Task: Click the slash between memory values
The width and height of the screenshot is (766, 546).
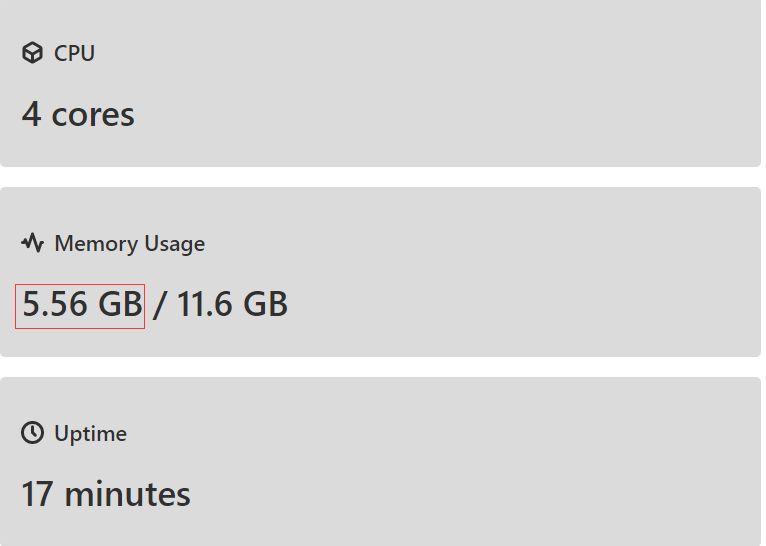Action: click(159, 305)
